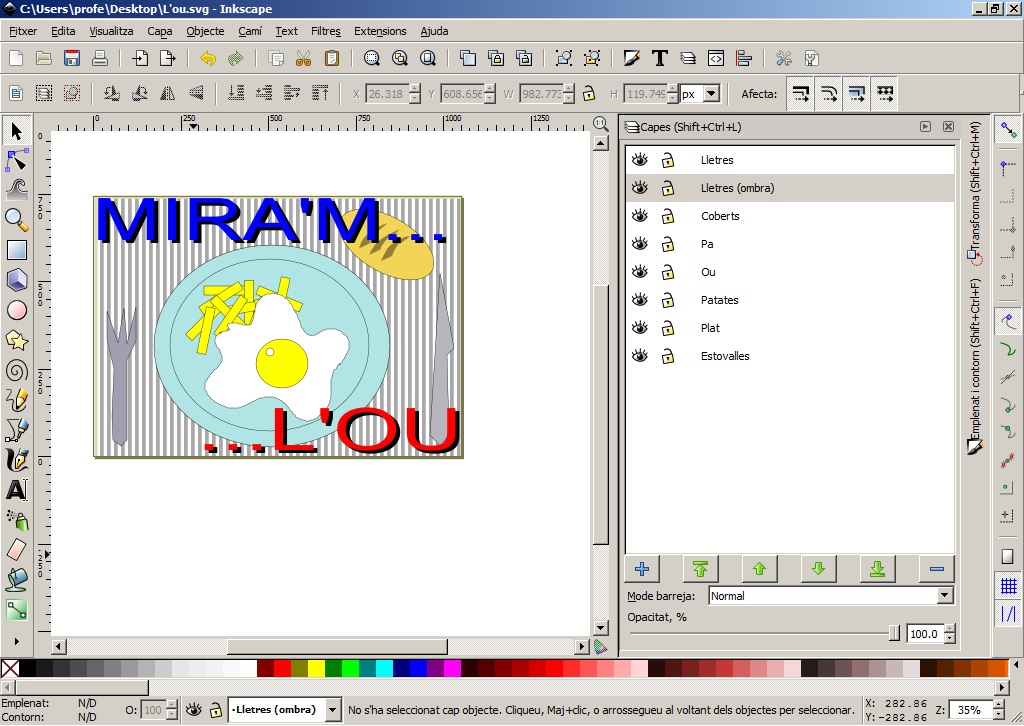
Task: Click the zoom percentage field
Action: coord(973,710)
